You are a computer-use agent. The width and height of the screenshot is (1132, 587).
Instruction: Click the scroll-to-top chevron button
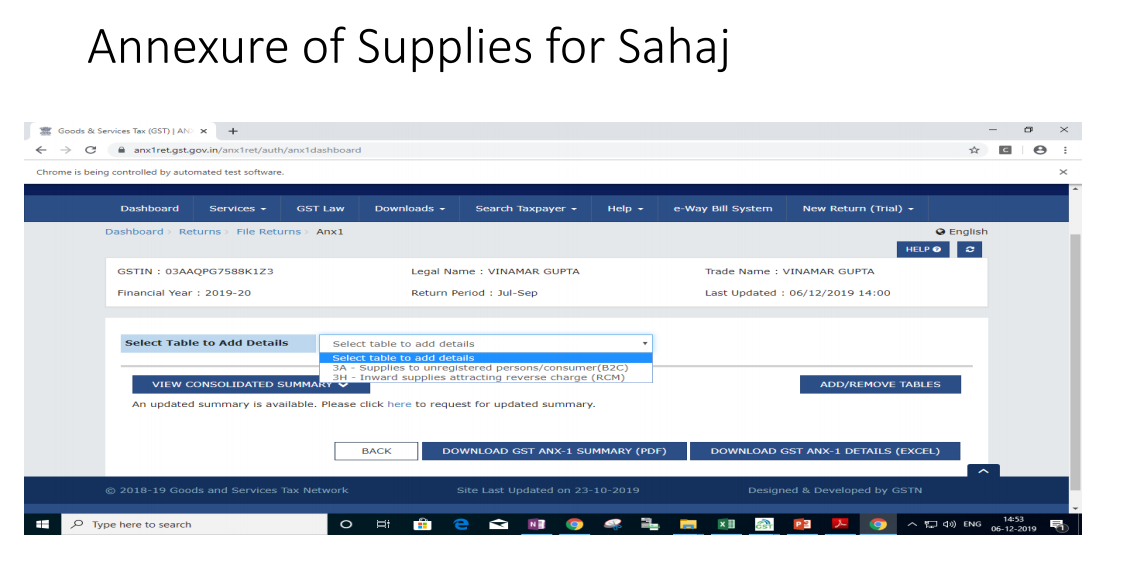tap(983, 471)
